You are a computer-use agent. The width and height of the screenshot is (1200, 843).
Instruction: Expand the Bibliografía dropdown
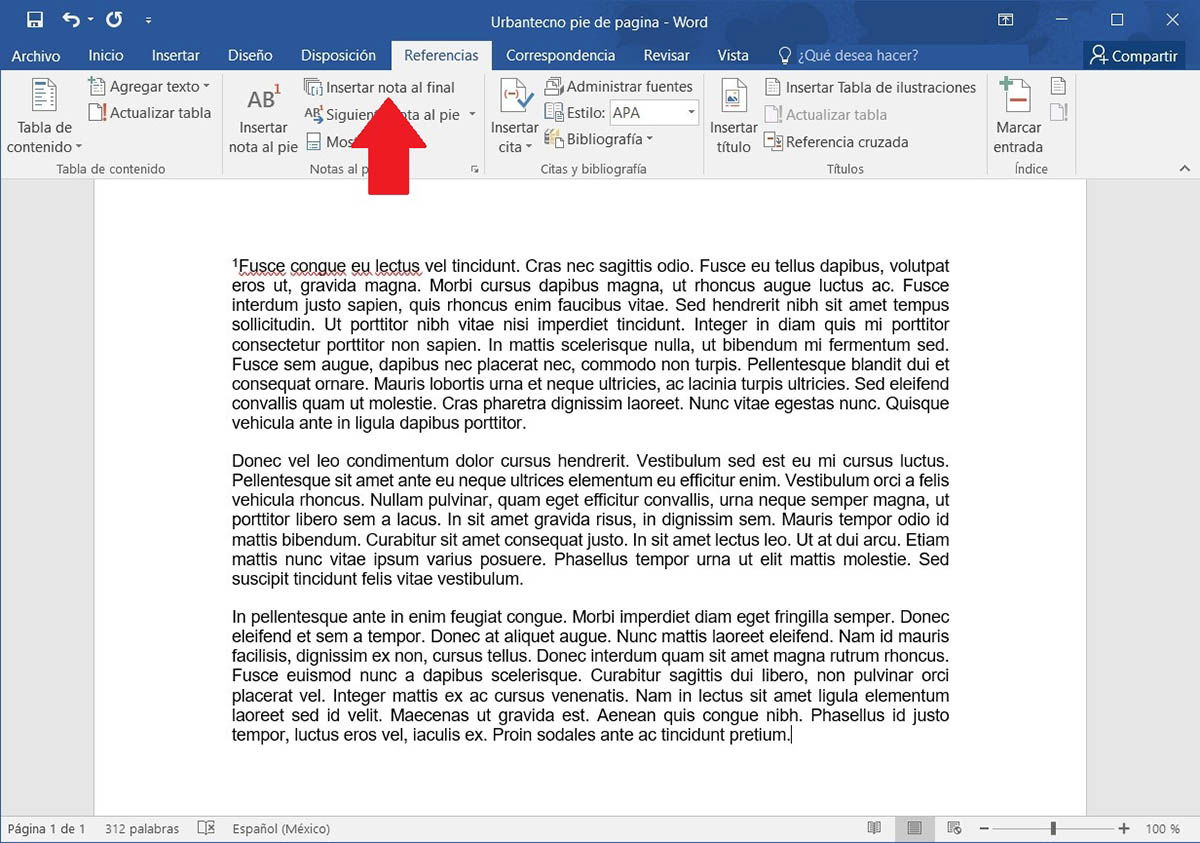(601, 141)
